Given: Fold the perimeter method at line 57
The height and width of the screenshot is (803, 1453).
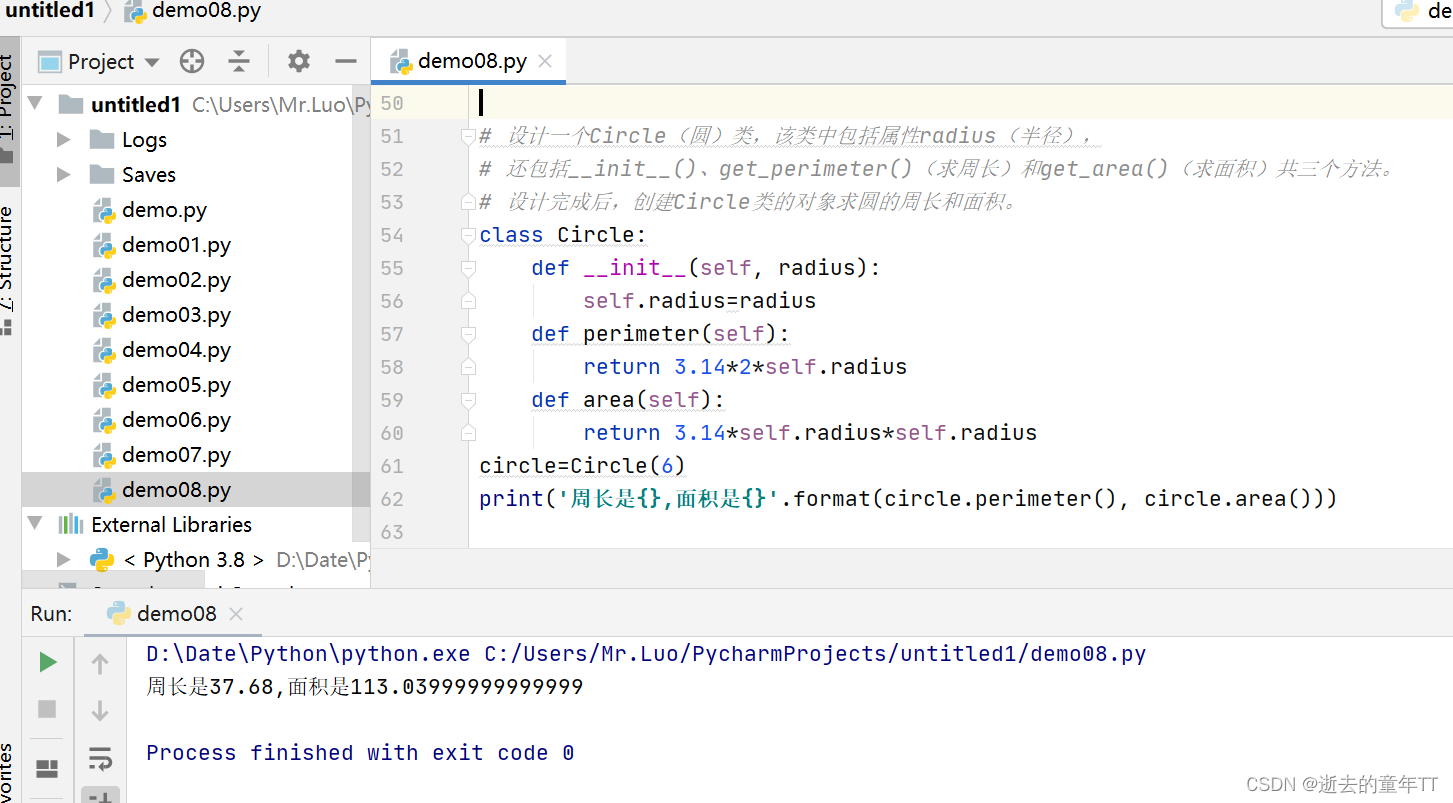Looking at the screenshot, I should click(468, 334).
